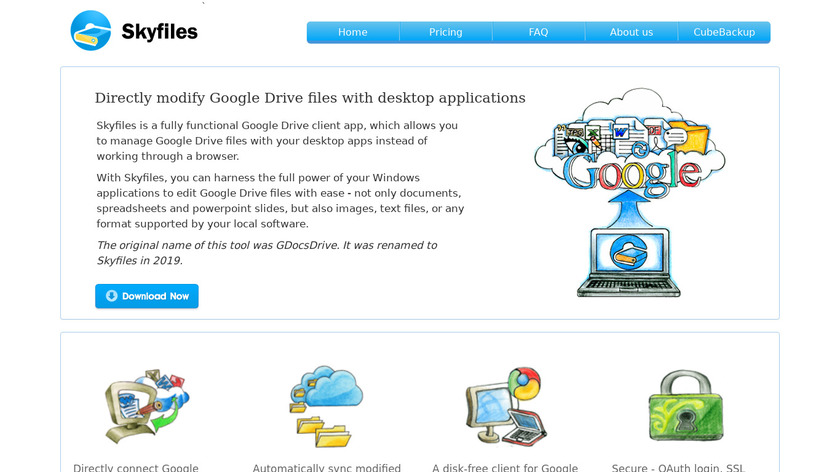The image size is (840, 472).
Task: Click the heading 'Directly modify Google Drive files'
Action: click(x=310, y=98)
